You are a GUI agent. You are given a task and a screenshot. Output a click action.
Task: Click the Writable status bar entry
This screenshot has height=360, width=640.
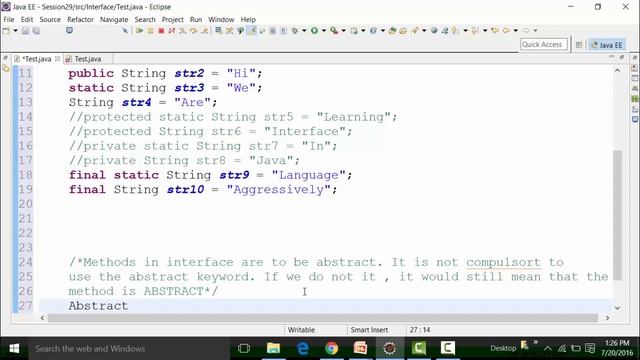click(301, 330)
